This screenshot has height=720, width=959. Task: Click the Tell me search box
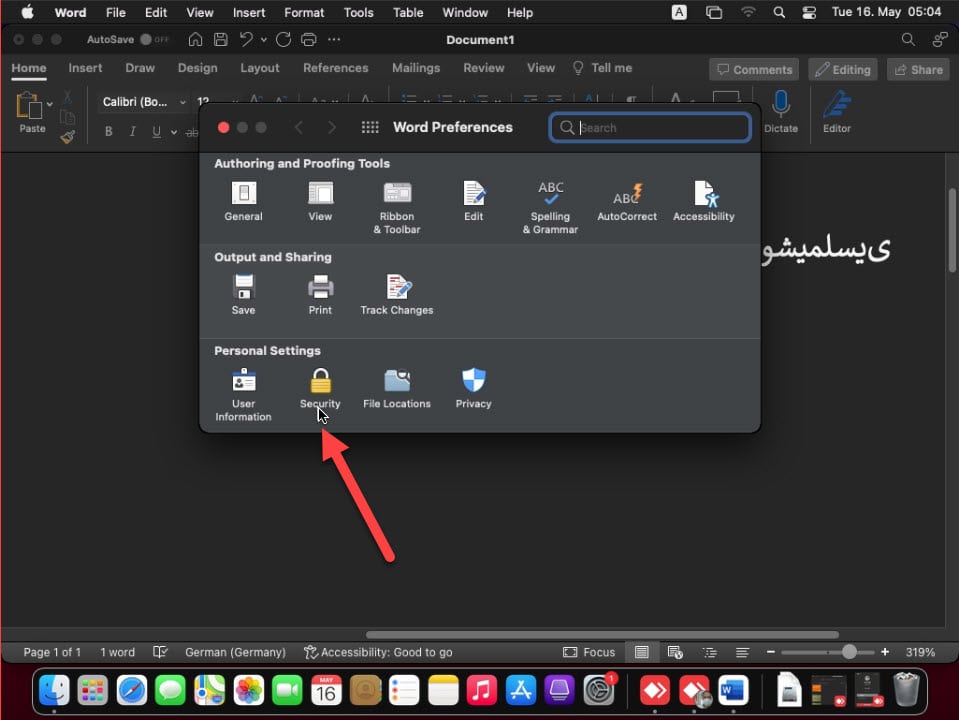click(x=602, y=68)
